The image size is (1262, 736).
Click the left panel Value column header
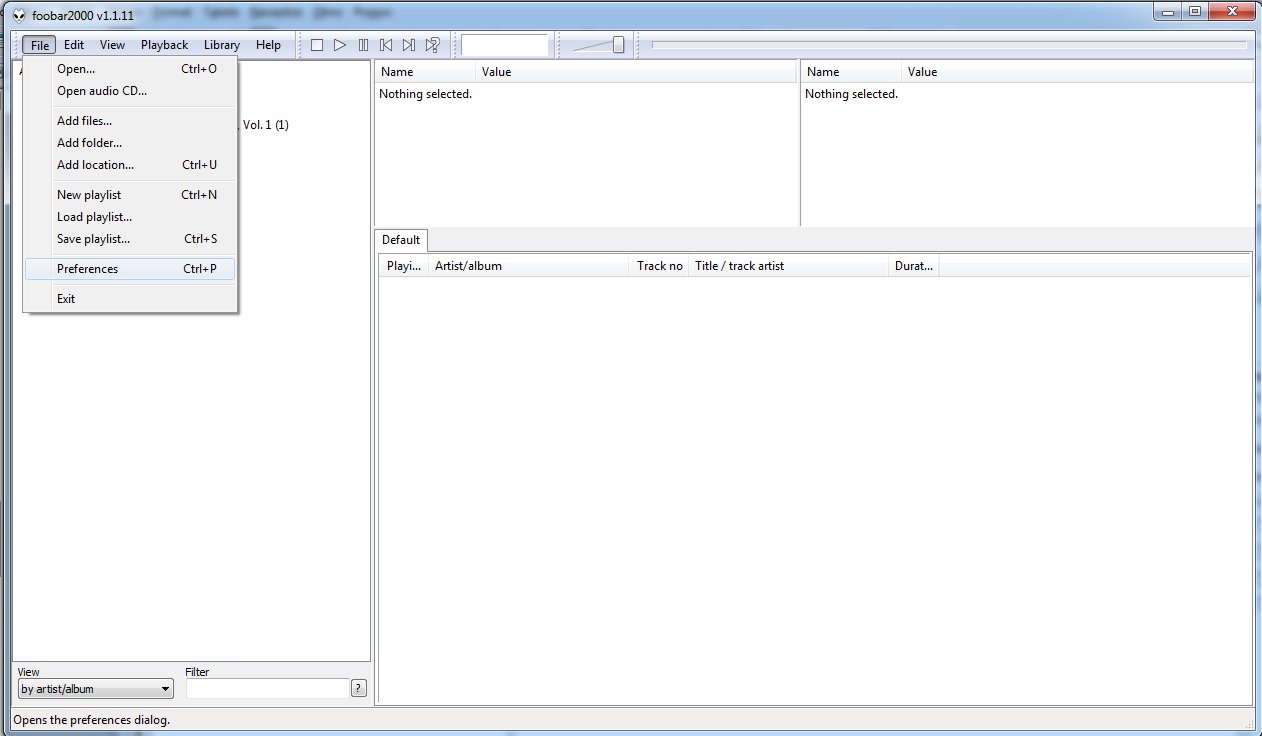coord(636,72)
